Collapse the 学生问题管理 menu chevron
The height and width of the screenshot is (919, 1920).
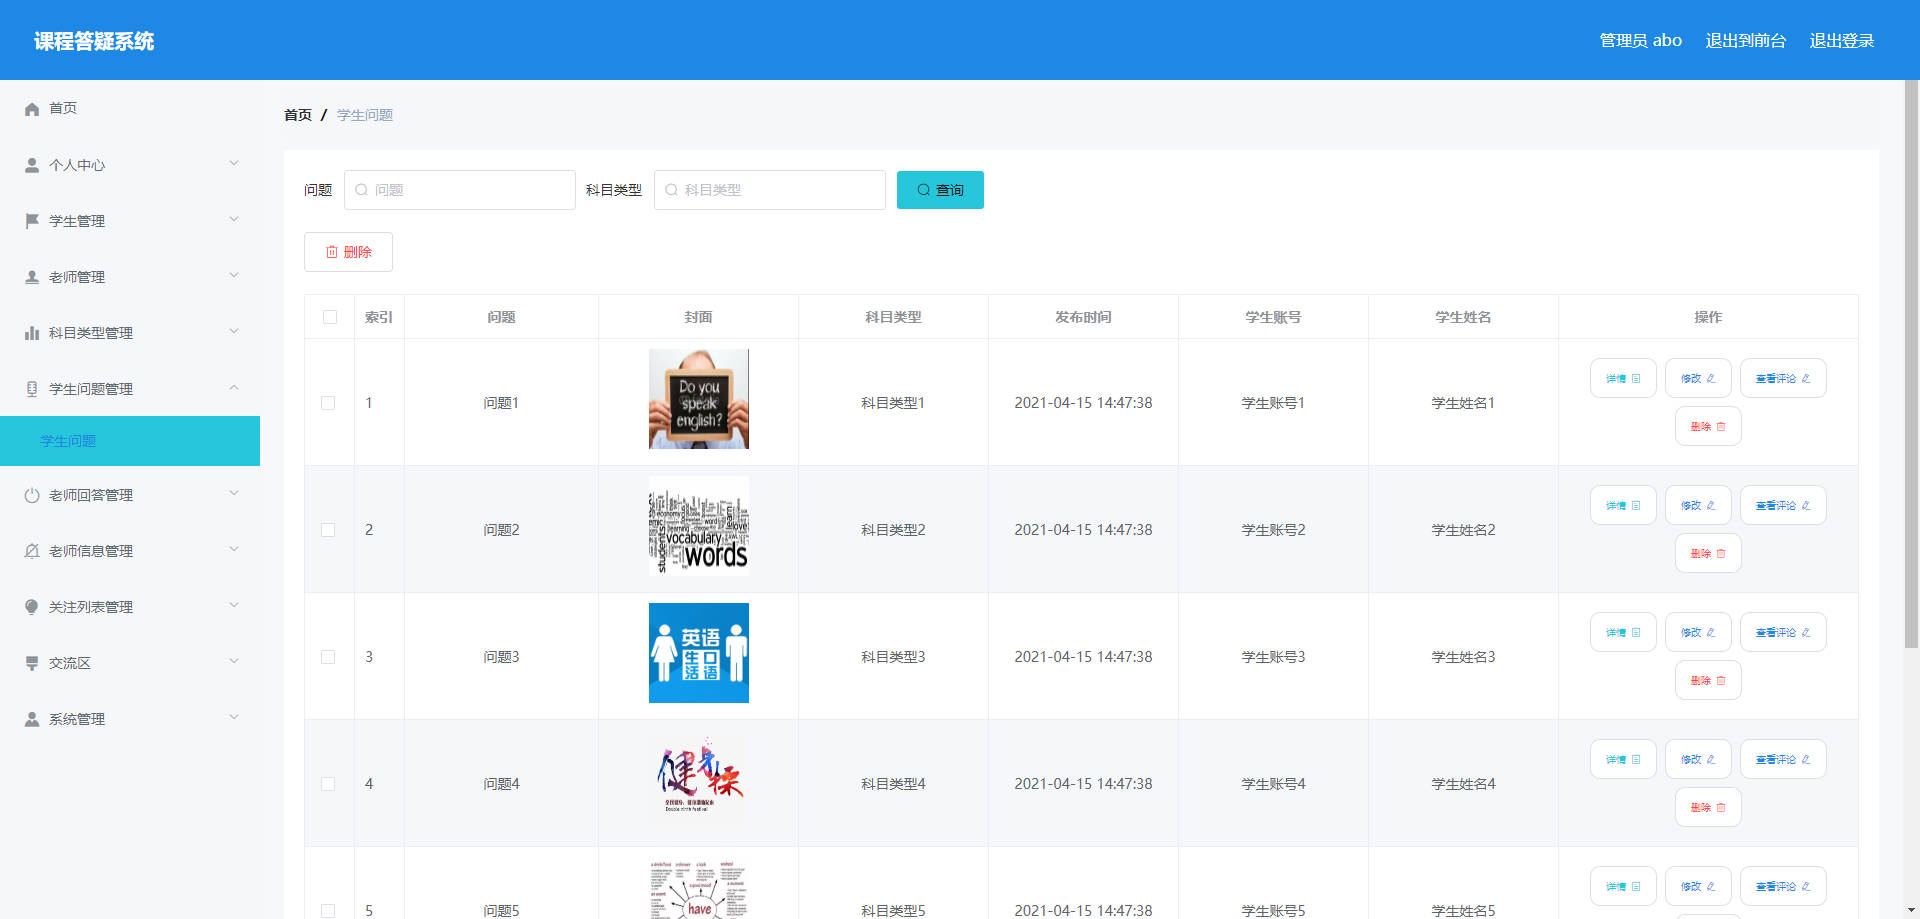234,387
